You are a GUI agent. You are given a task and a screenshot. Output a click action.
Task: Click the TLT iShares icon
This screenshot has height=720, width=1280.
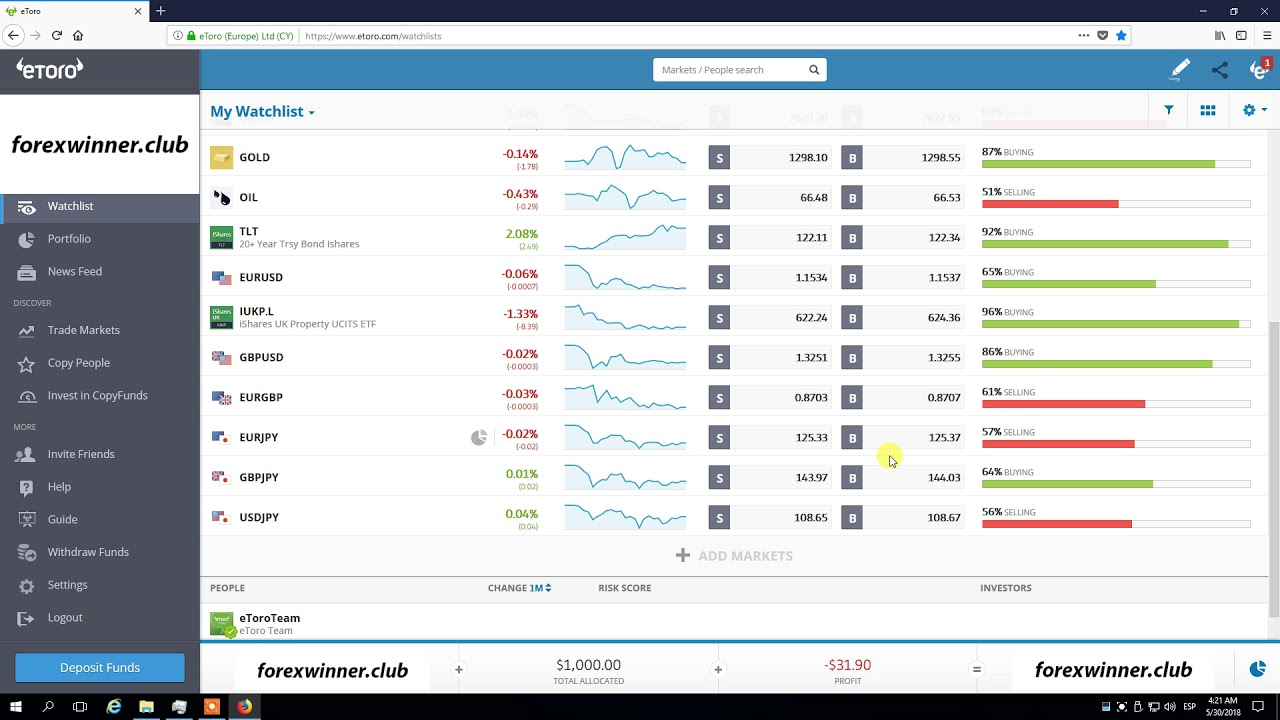tap(221, 237)
